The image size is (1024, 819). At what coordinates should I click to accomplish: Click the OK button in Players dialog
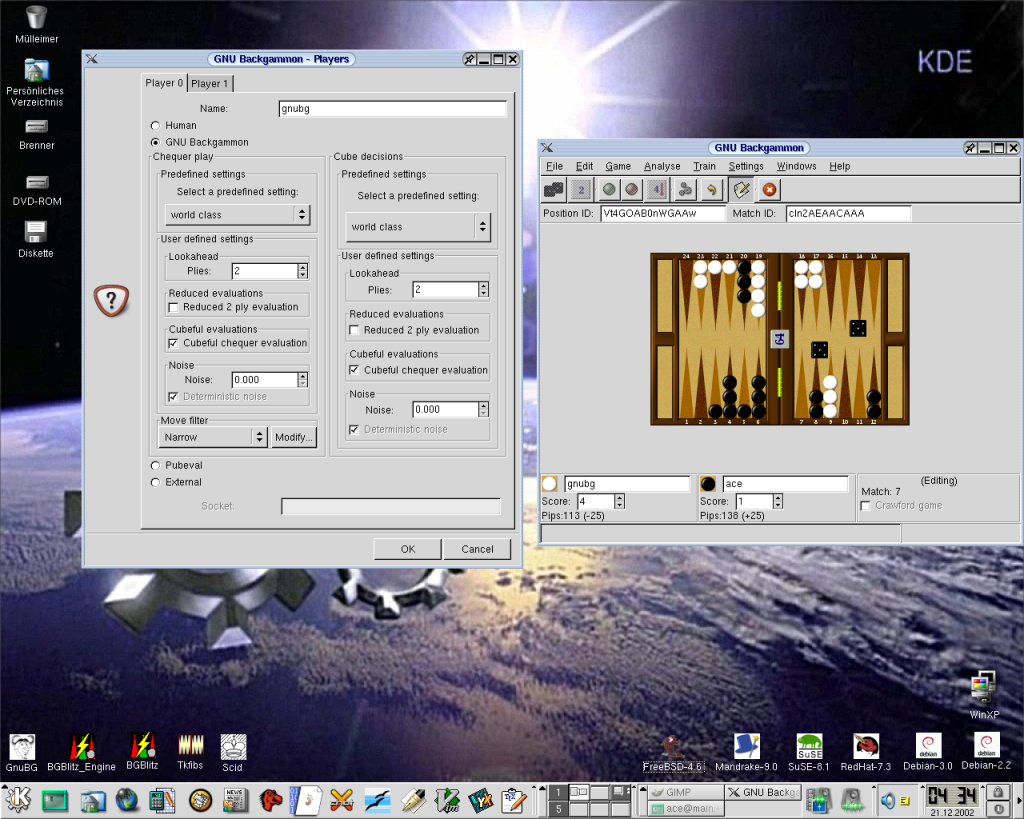click(x=408, y=549)
